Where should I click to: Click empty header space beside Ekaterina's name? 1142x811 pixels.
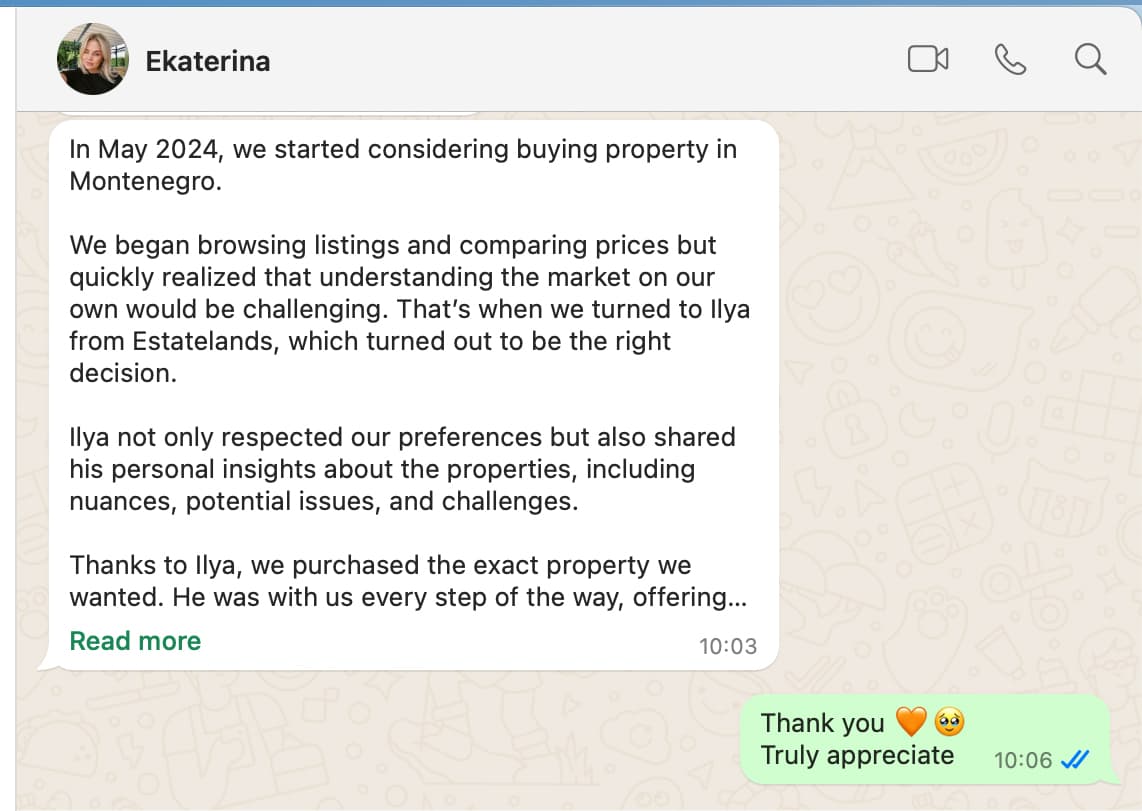[580, 60]
